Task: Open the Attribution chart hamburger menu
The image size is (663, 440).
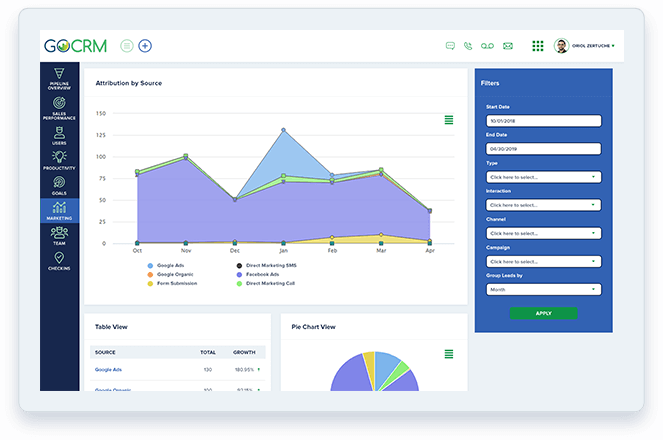Action: pos(449,120)
